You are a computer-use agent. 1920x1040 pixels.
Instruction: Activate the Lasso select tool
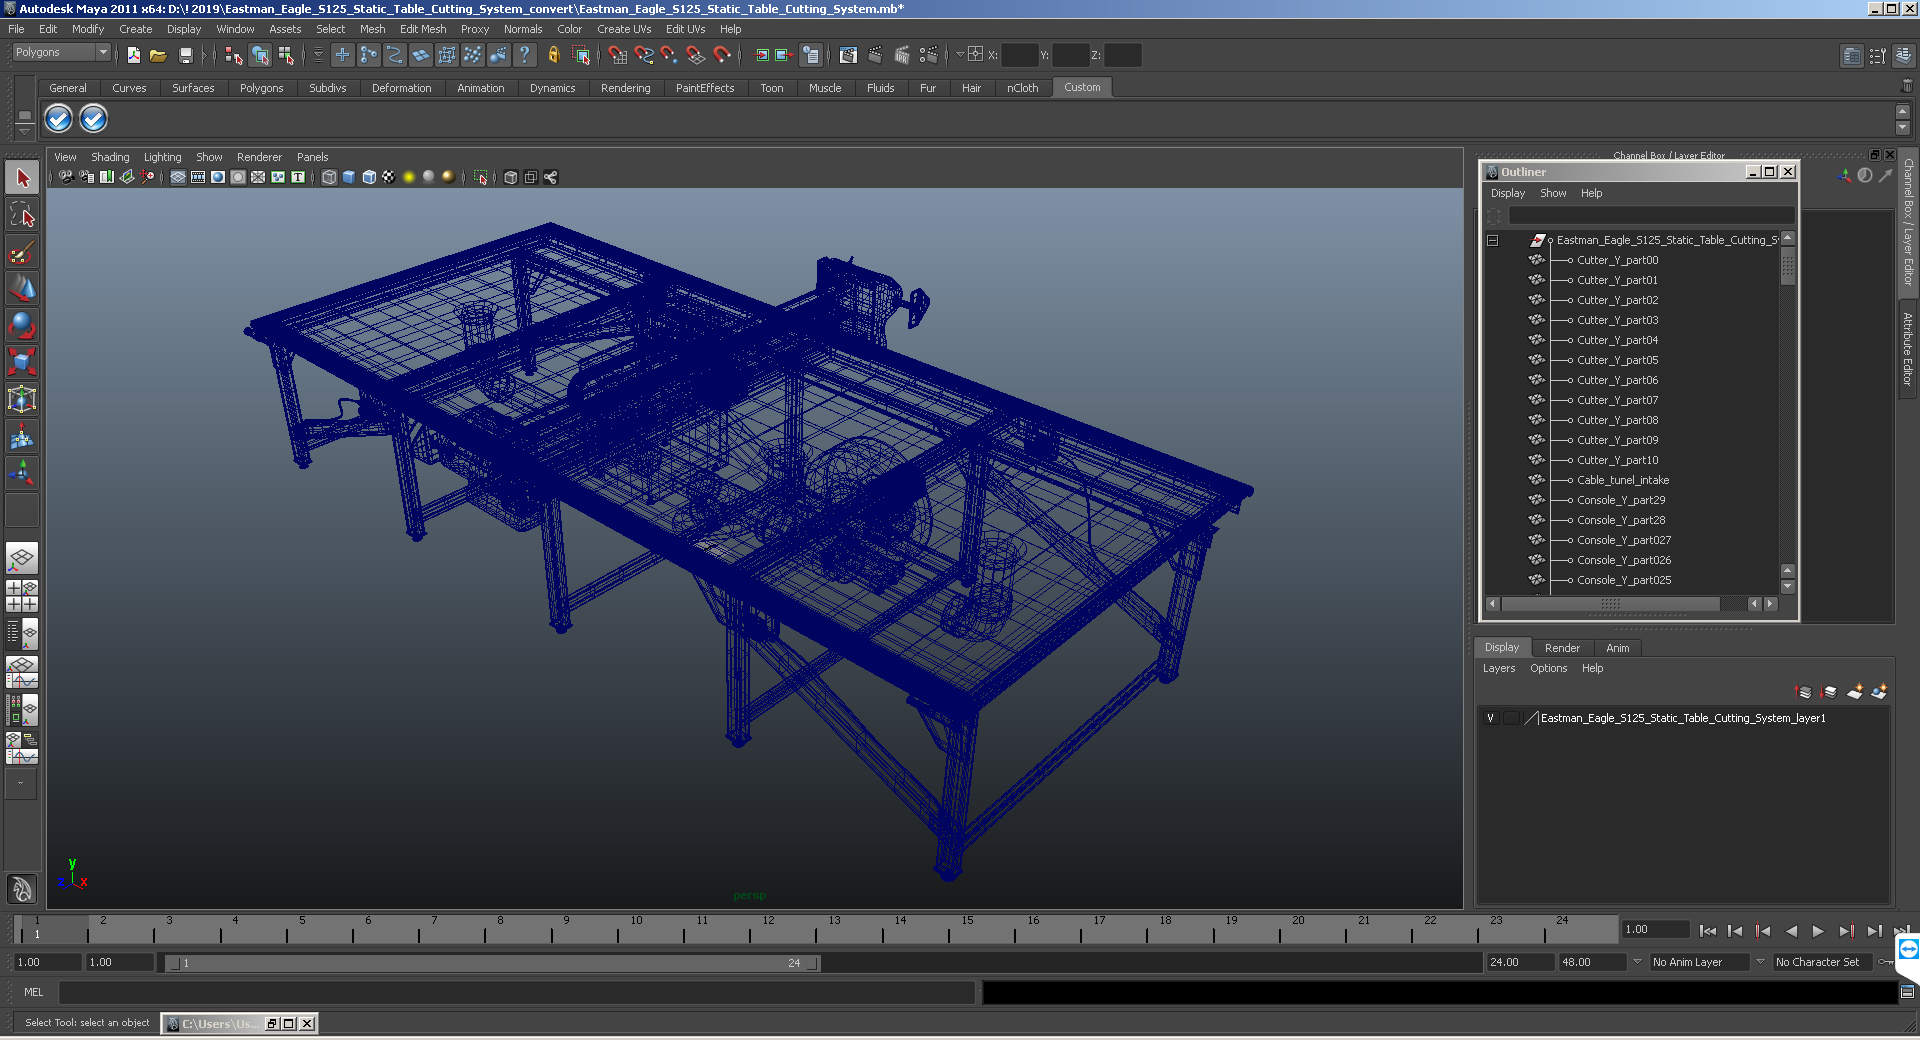coord(22,214)
